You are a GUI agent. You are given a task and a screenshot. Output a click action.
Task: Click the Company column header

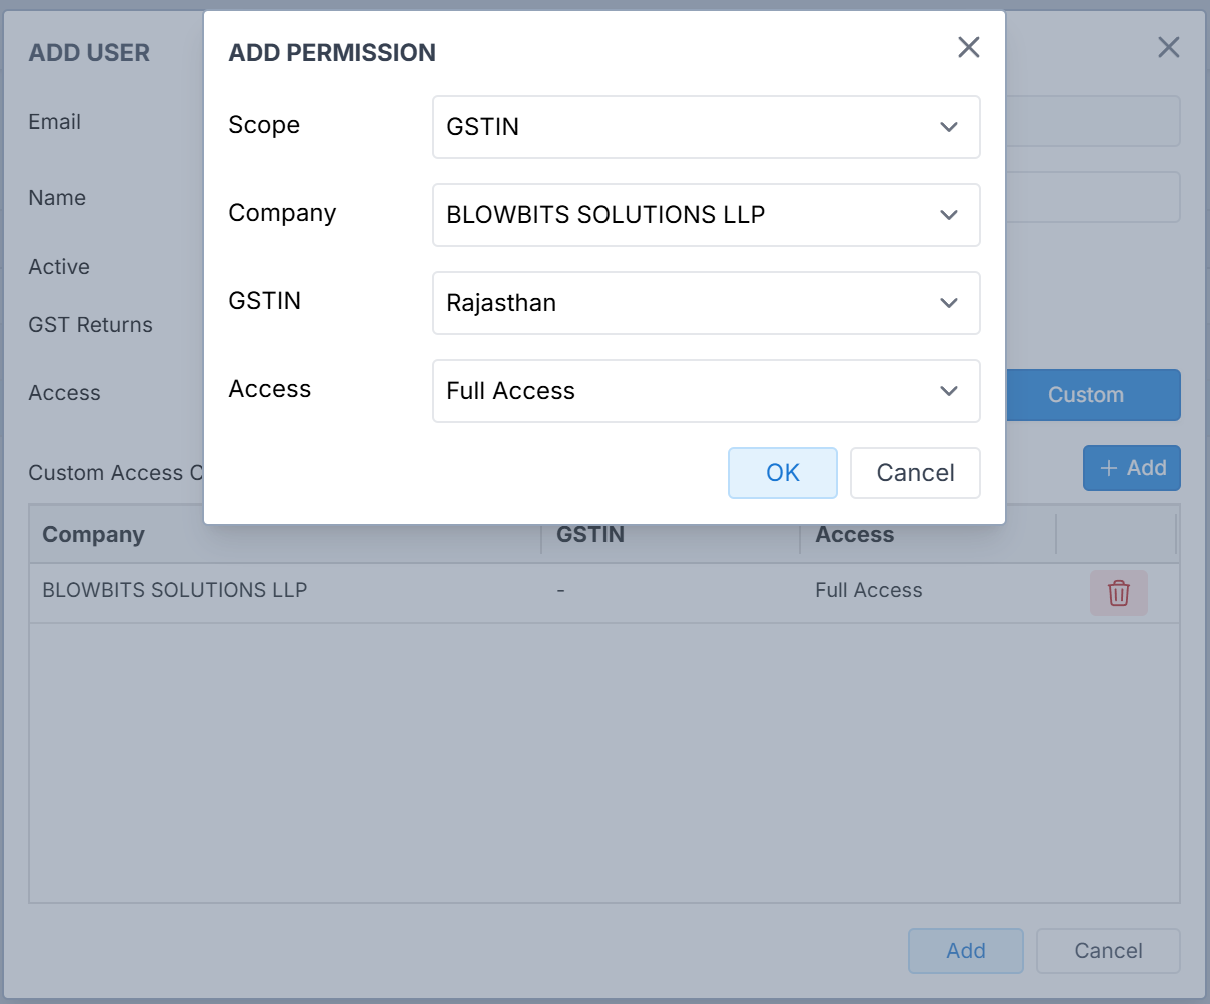(x=94, y=535)
